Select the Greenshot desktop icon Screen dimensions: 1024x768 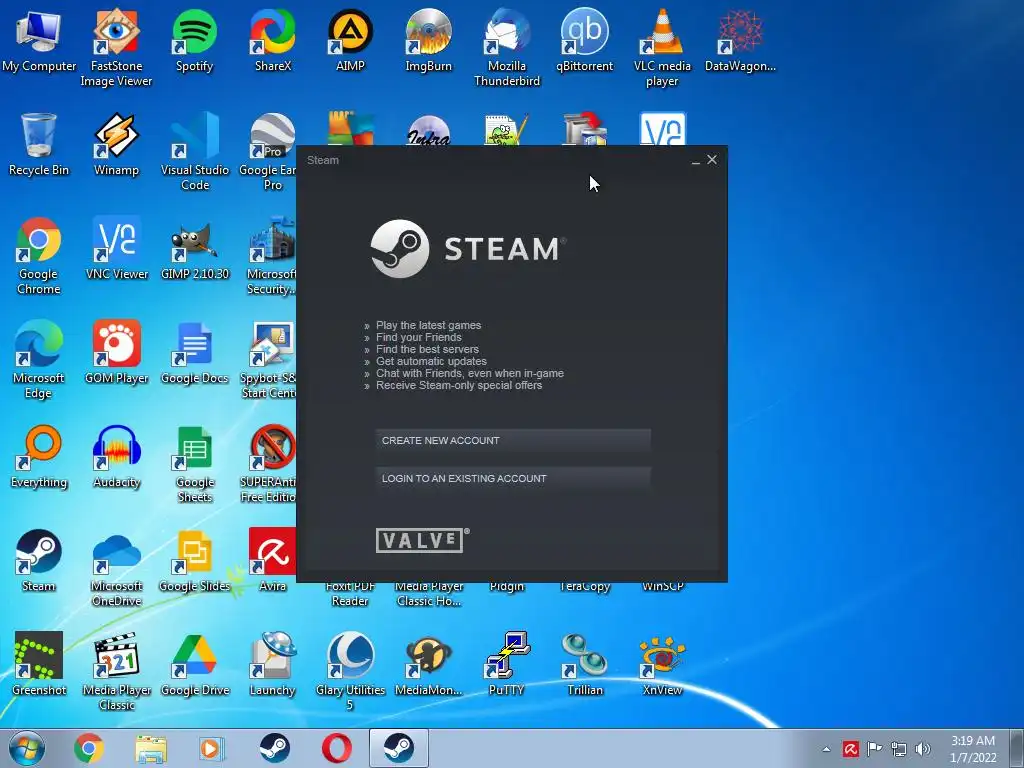pos(39,664)
